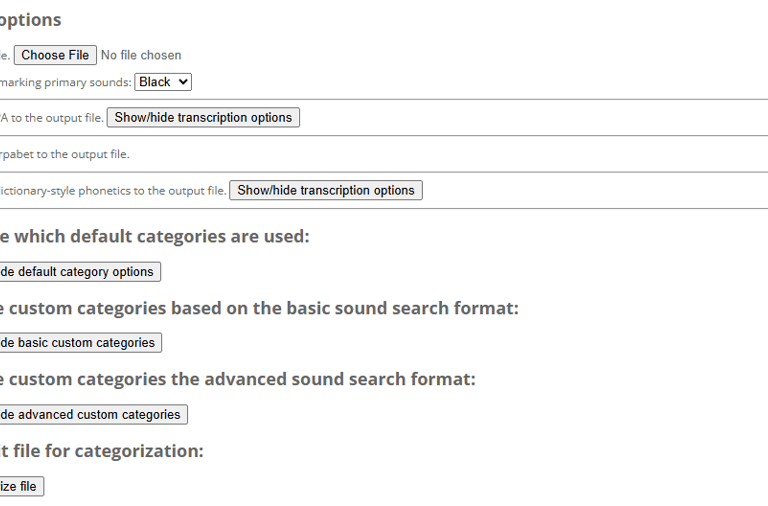The height and width of the screenshot is (506, 768).
Task: Show transcription options for dictionary-style phonetics
Action: [325, 190]
